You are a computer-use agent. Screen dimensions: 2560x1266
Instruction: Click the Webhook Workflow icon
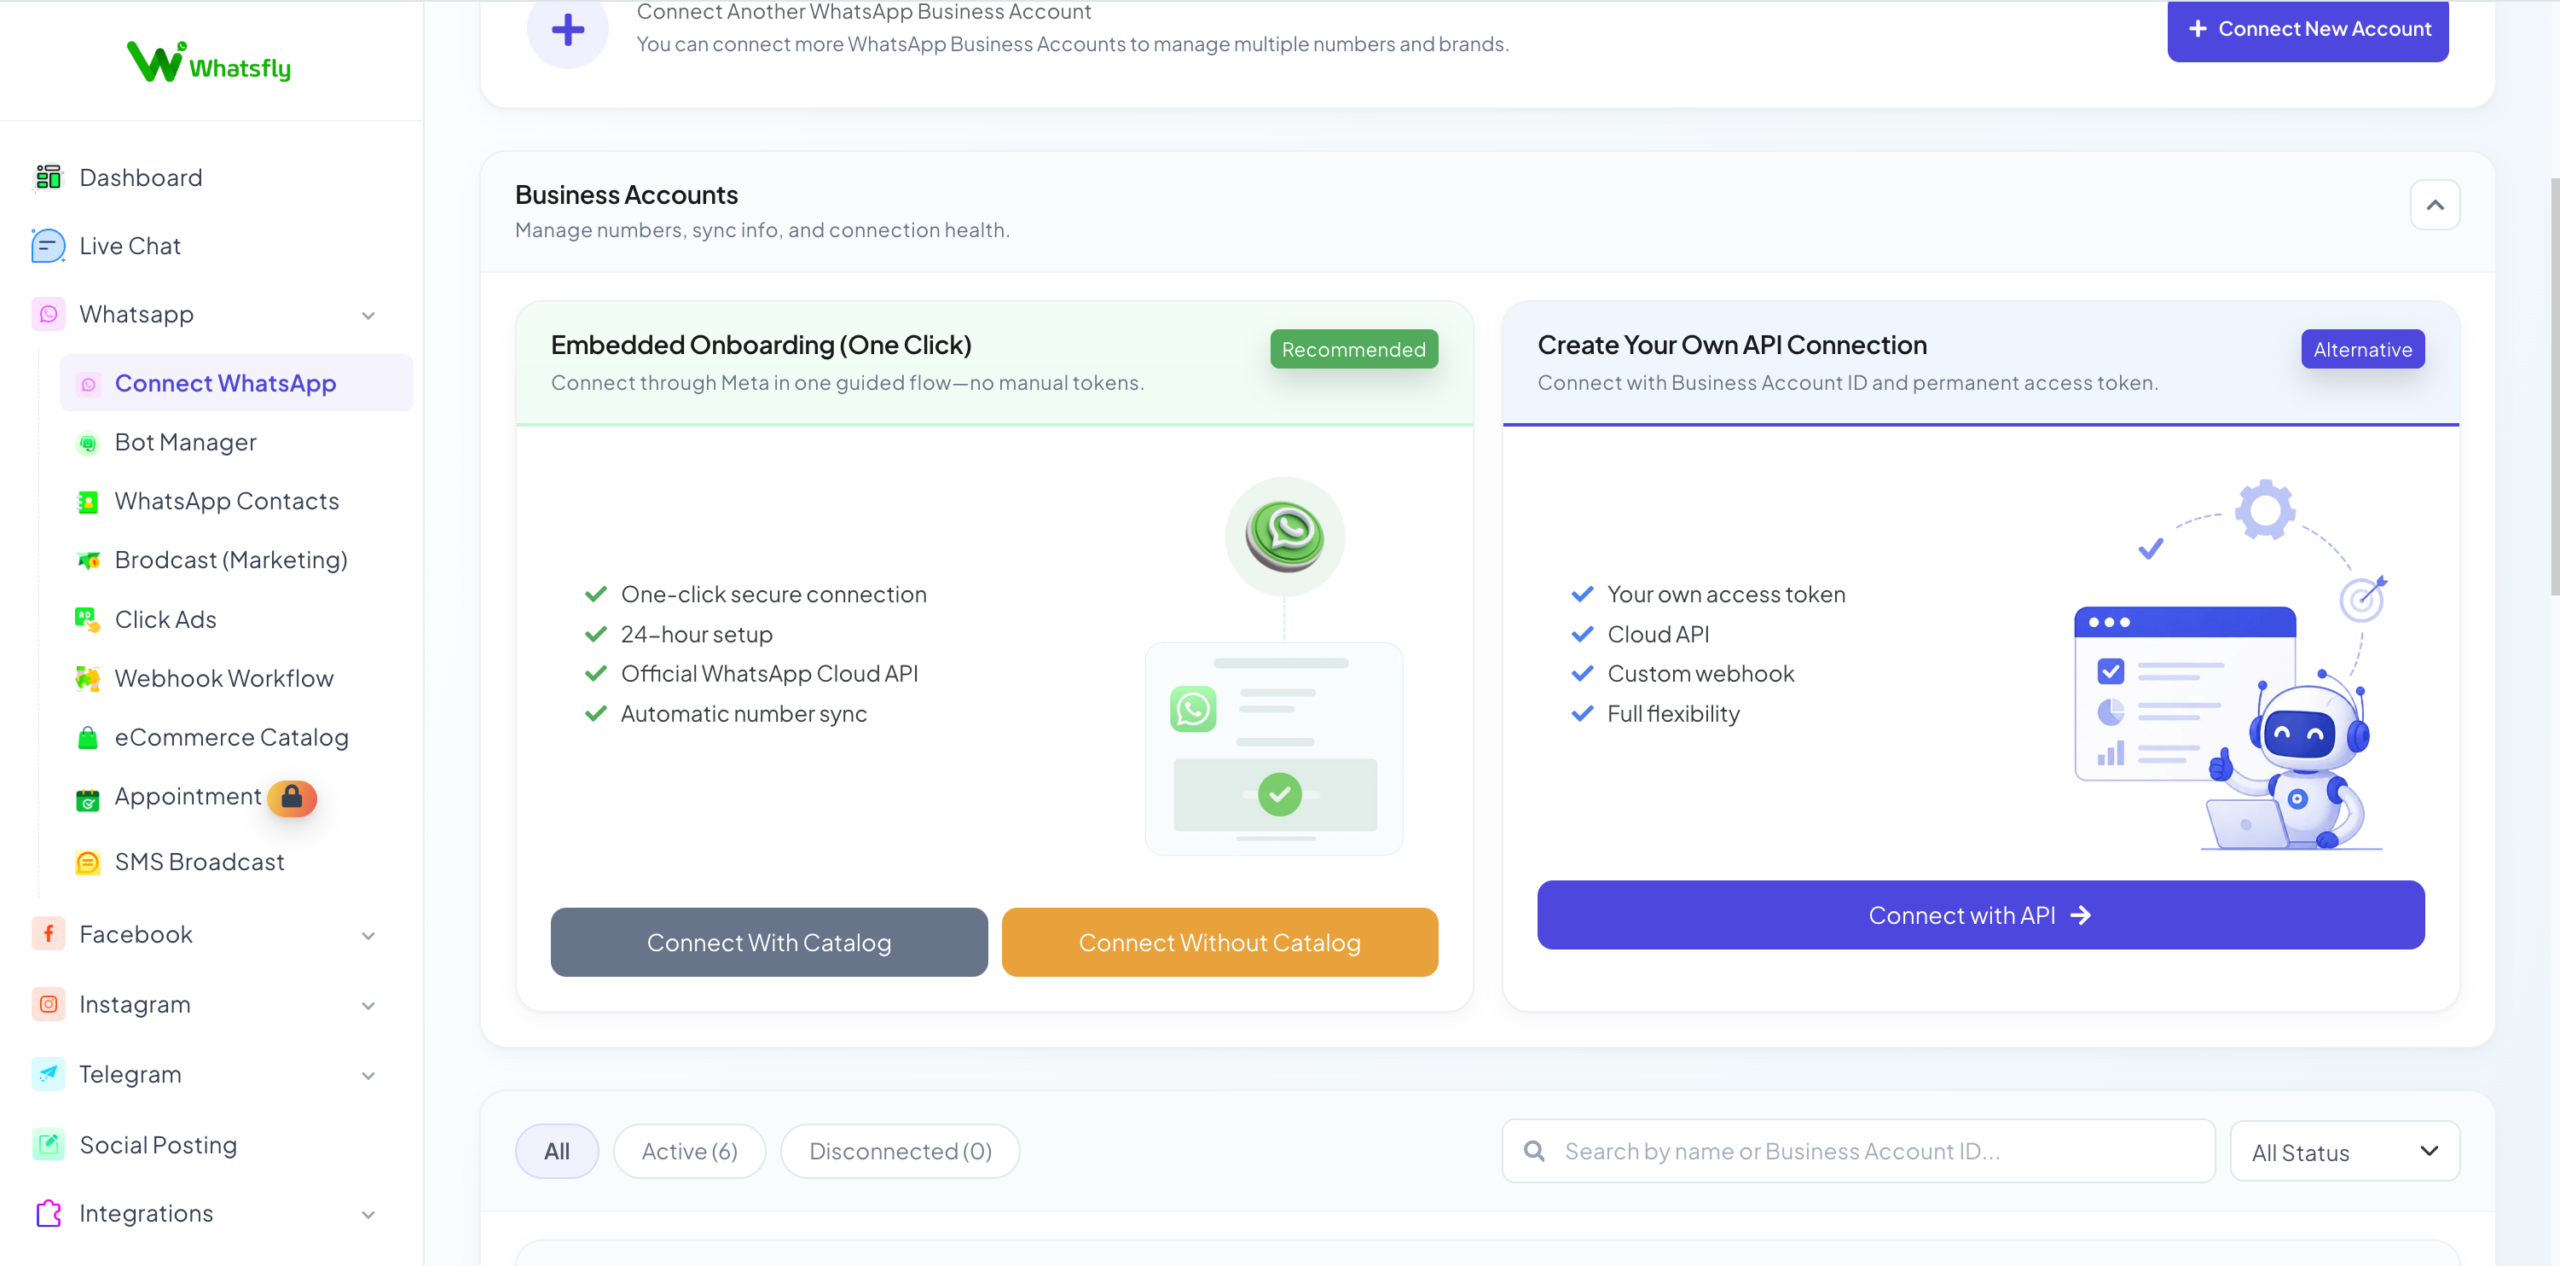click(88, 679)
